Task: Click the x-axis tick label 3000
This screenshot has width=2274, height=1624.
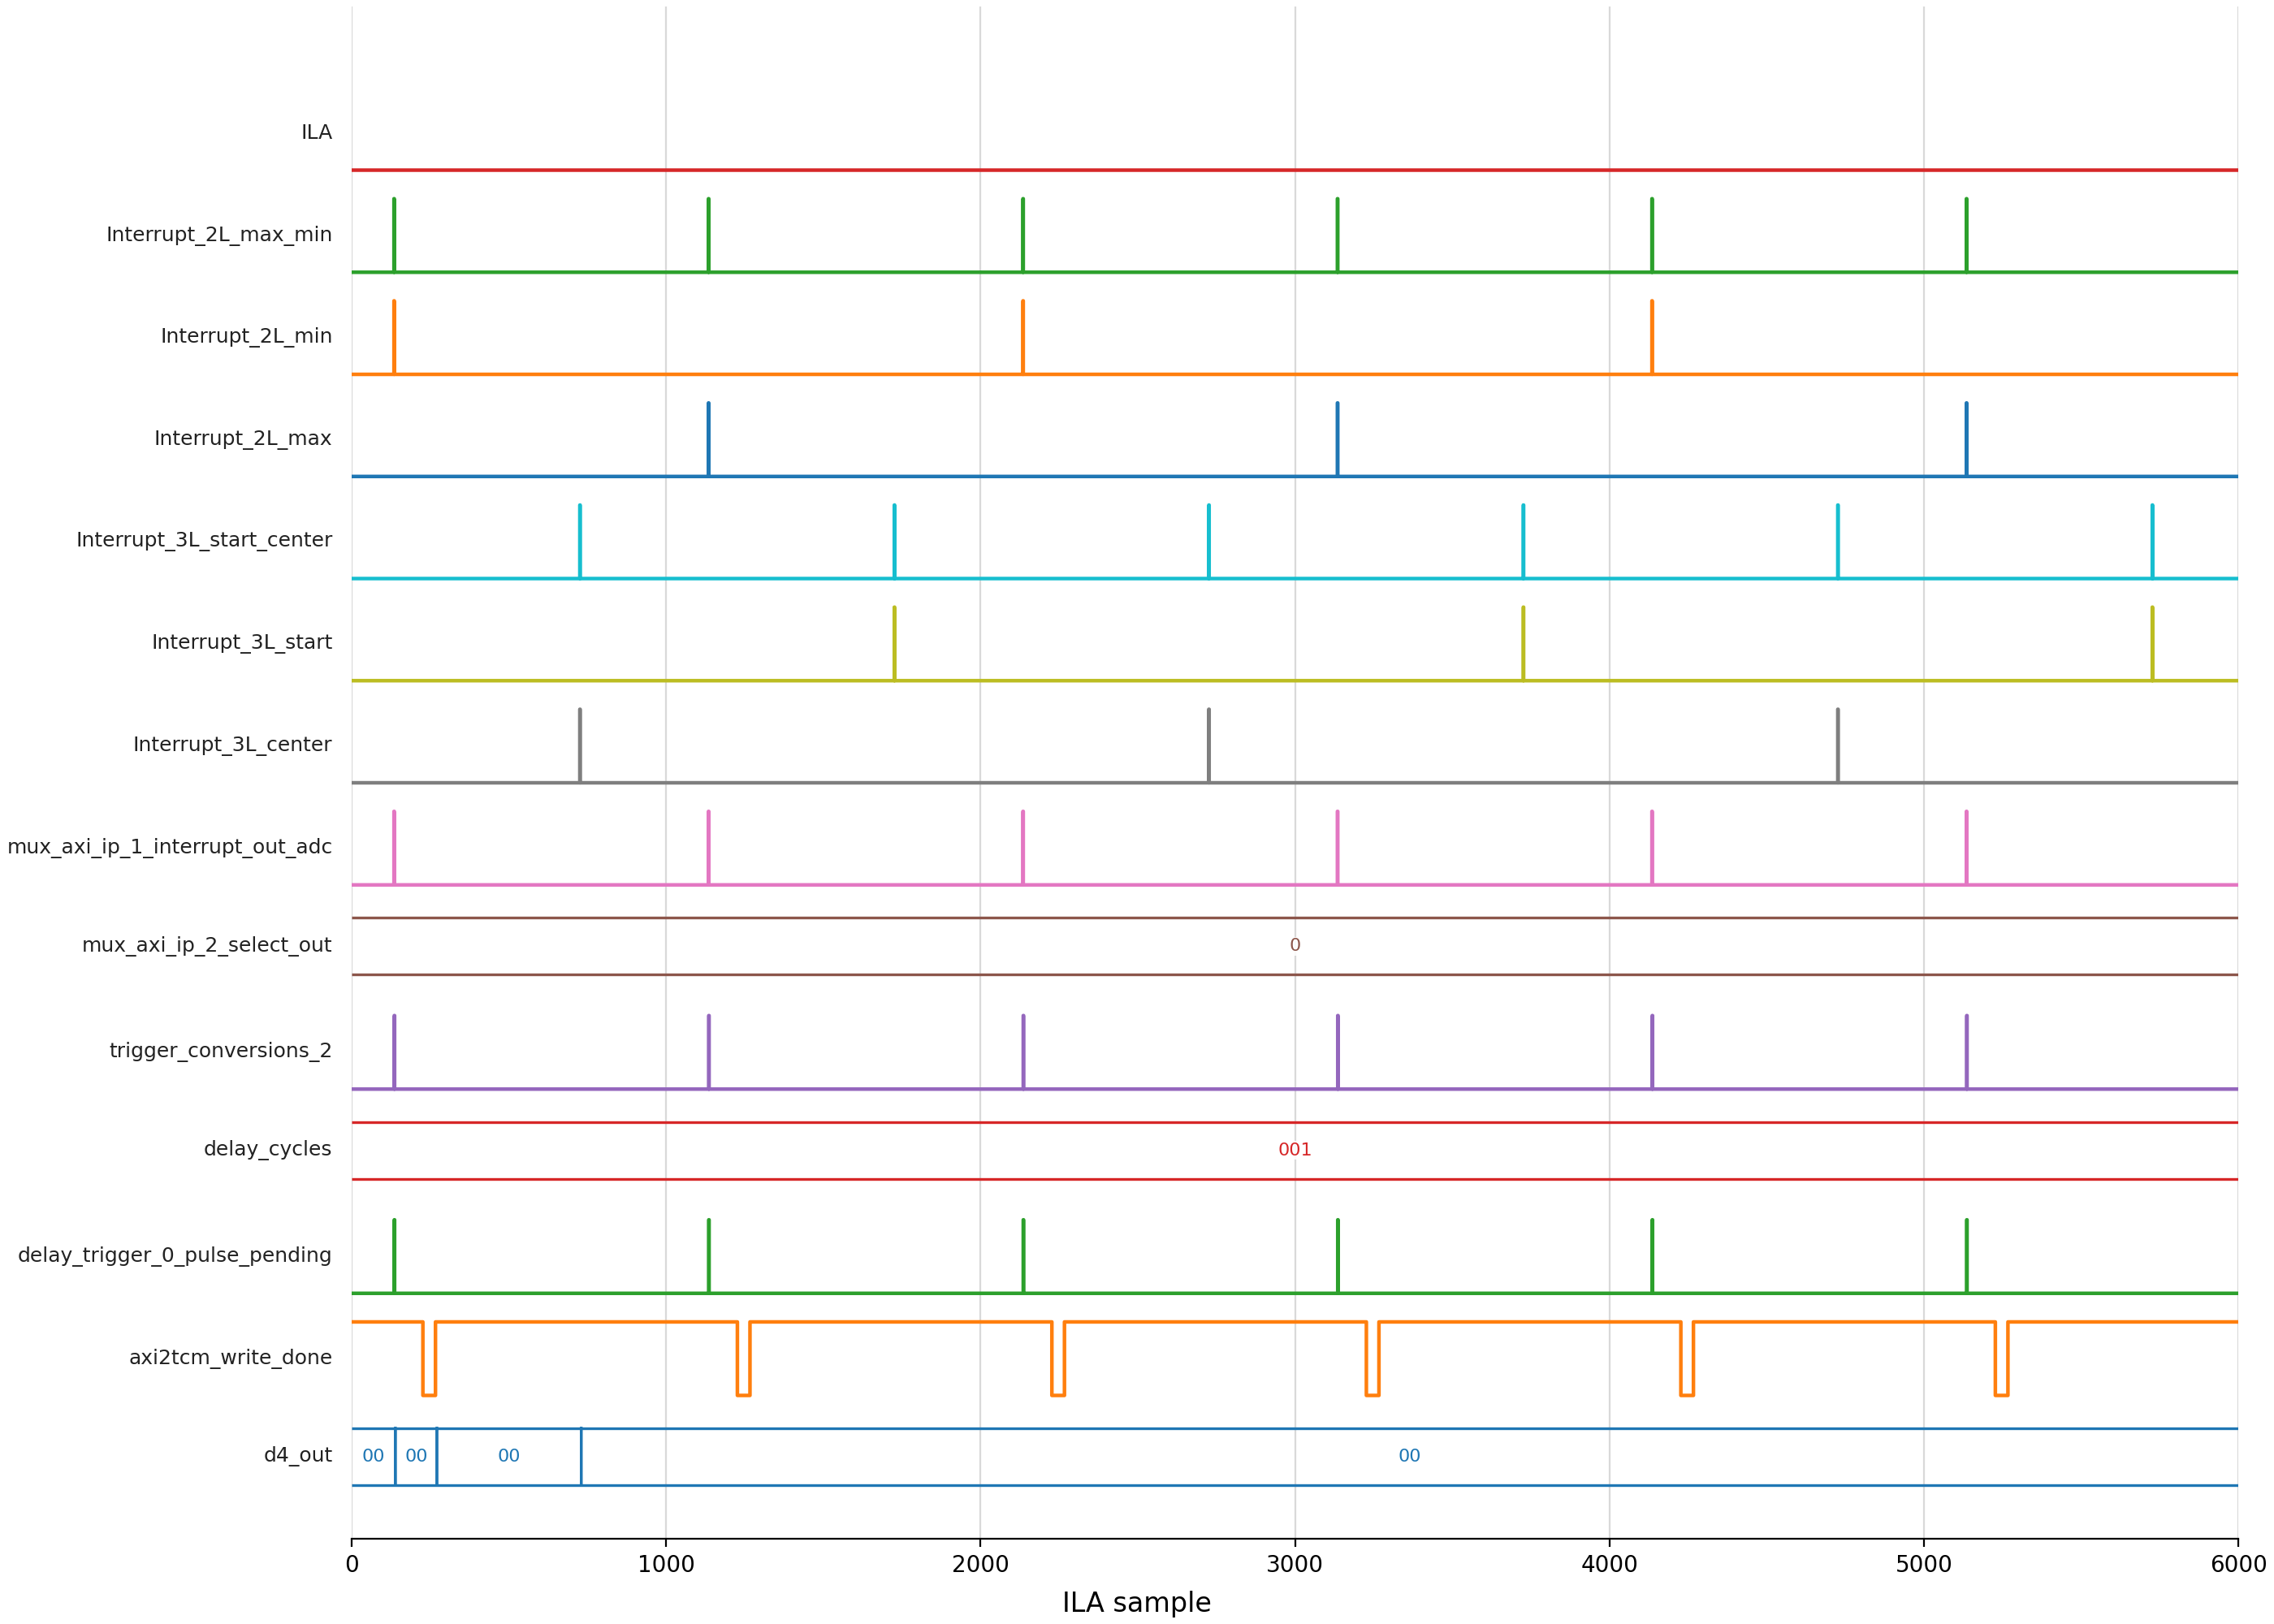Action: point(1294,1565)
